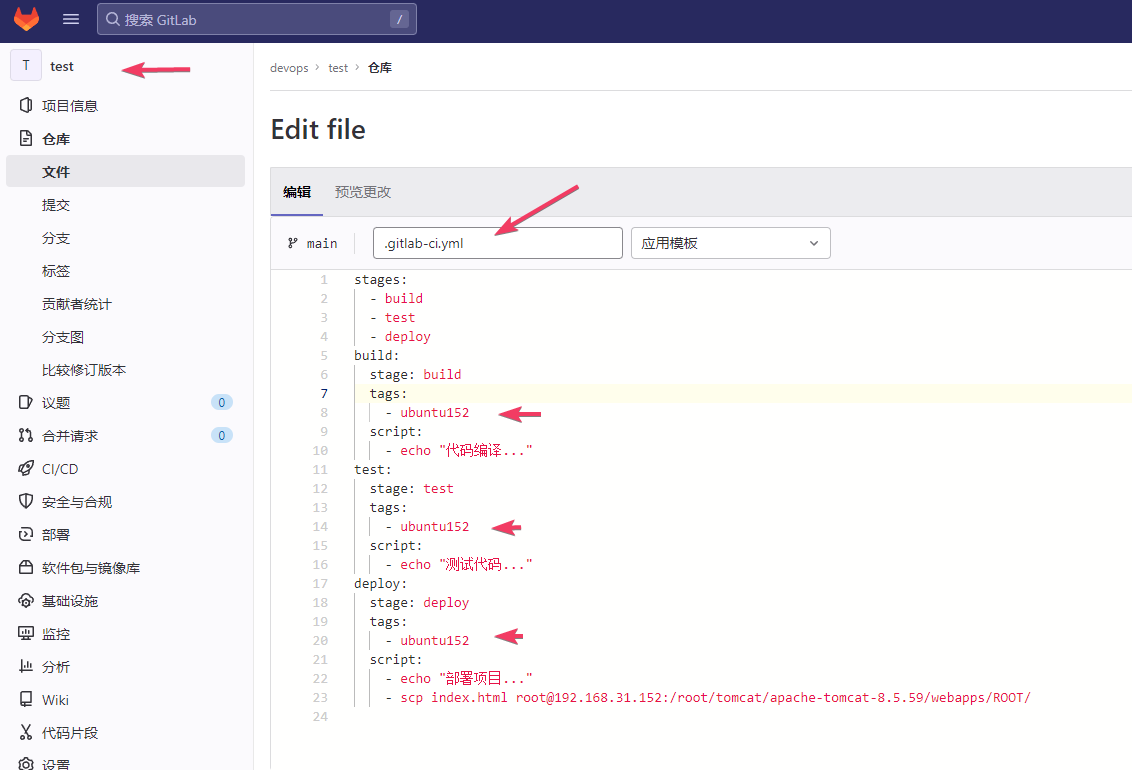The height and width of the screenshot is (770, 1132).
Task: Select the CI/CD sidebar icon
Action: click(26, 468)
